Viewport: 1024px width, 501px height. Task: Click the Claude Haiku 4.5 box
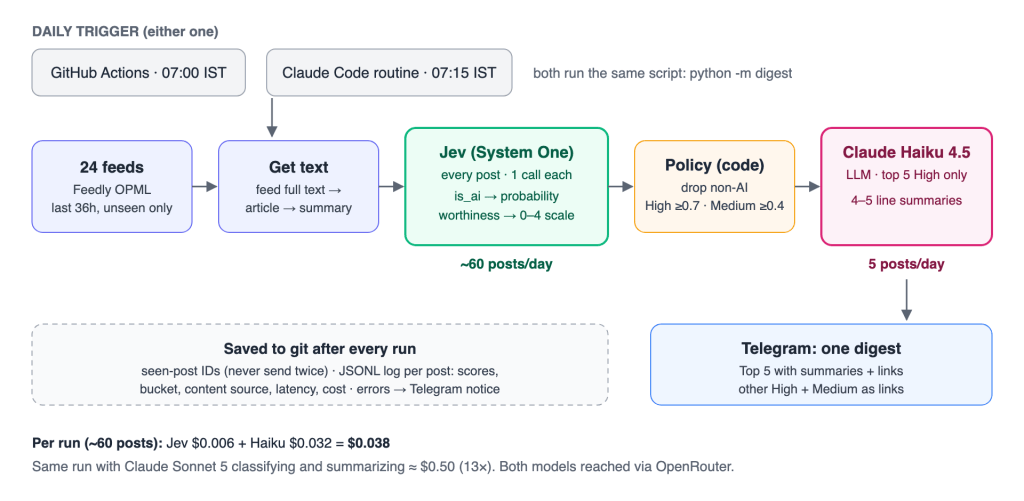click(x=906, y=186)
